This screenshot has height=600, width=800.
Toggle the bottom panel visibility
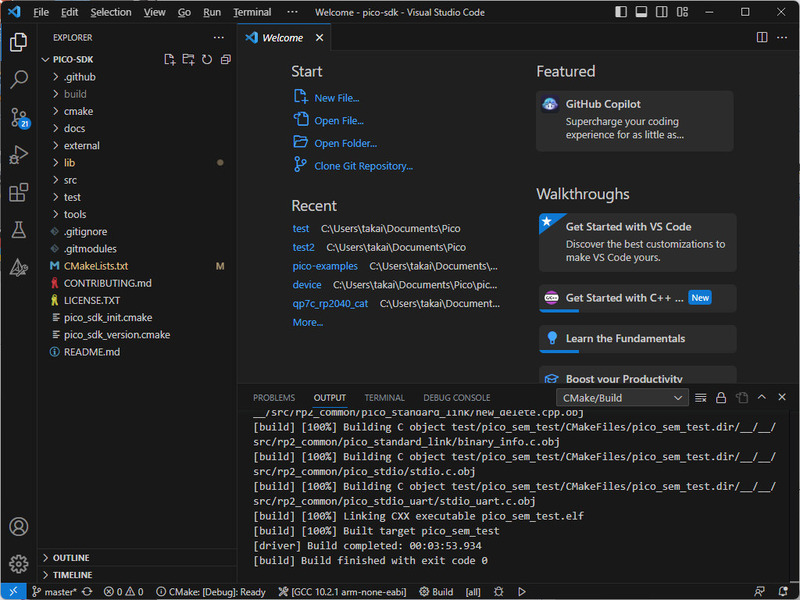tap(643, 12)
